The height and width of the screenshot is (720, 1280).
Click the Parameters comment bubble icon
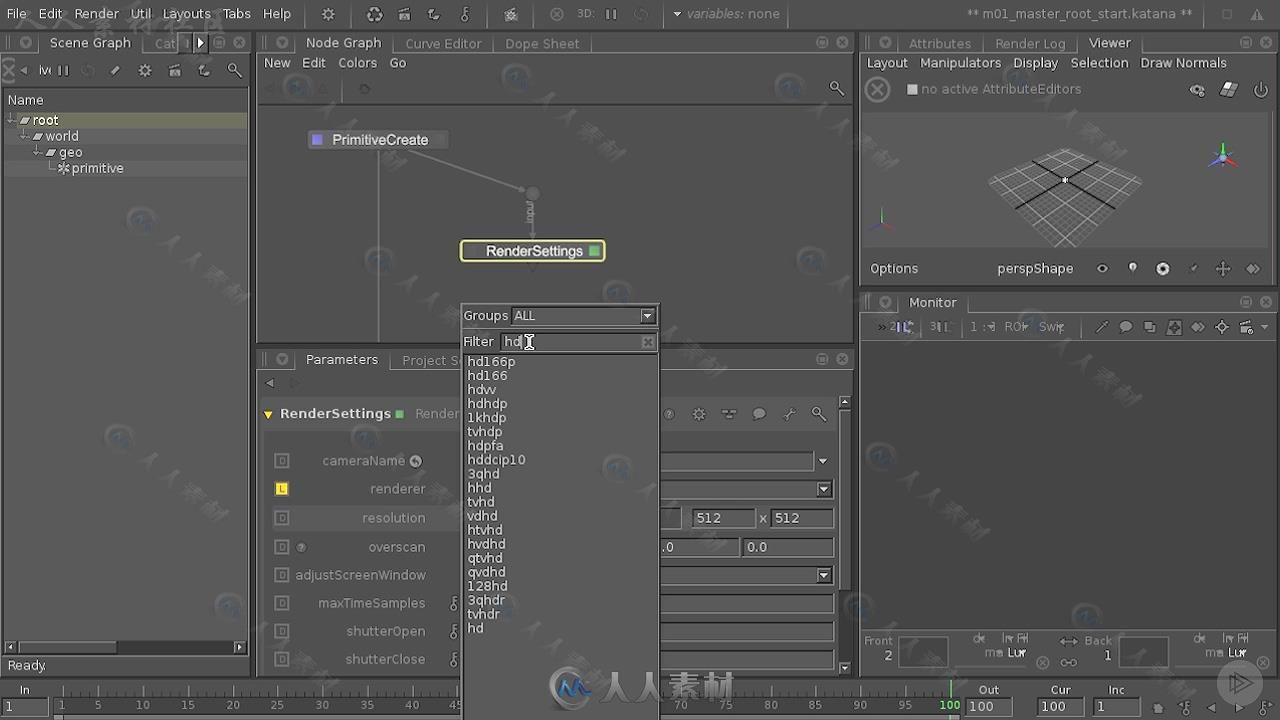pyautogui.click(x=759, y=414)
